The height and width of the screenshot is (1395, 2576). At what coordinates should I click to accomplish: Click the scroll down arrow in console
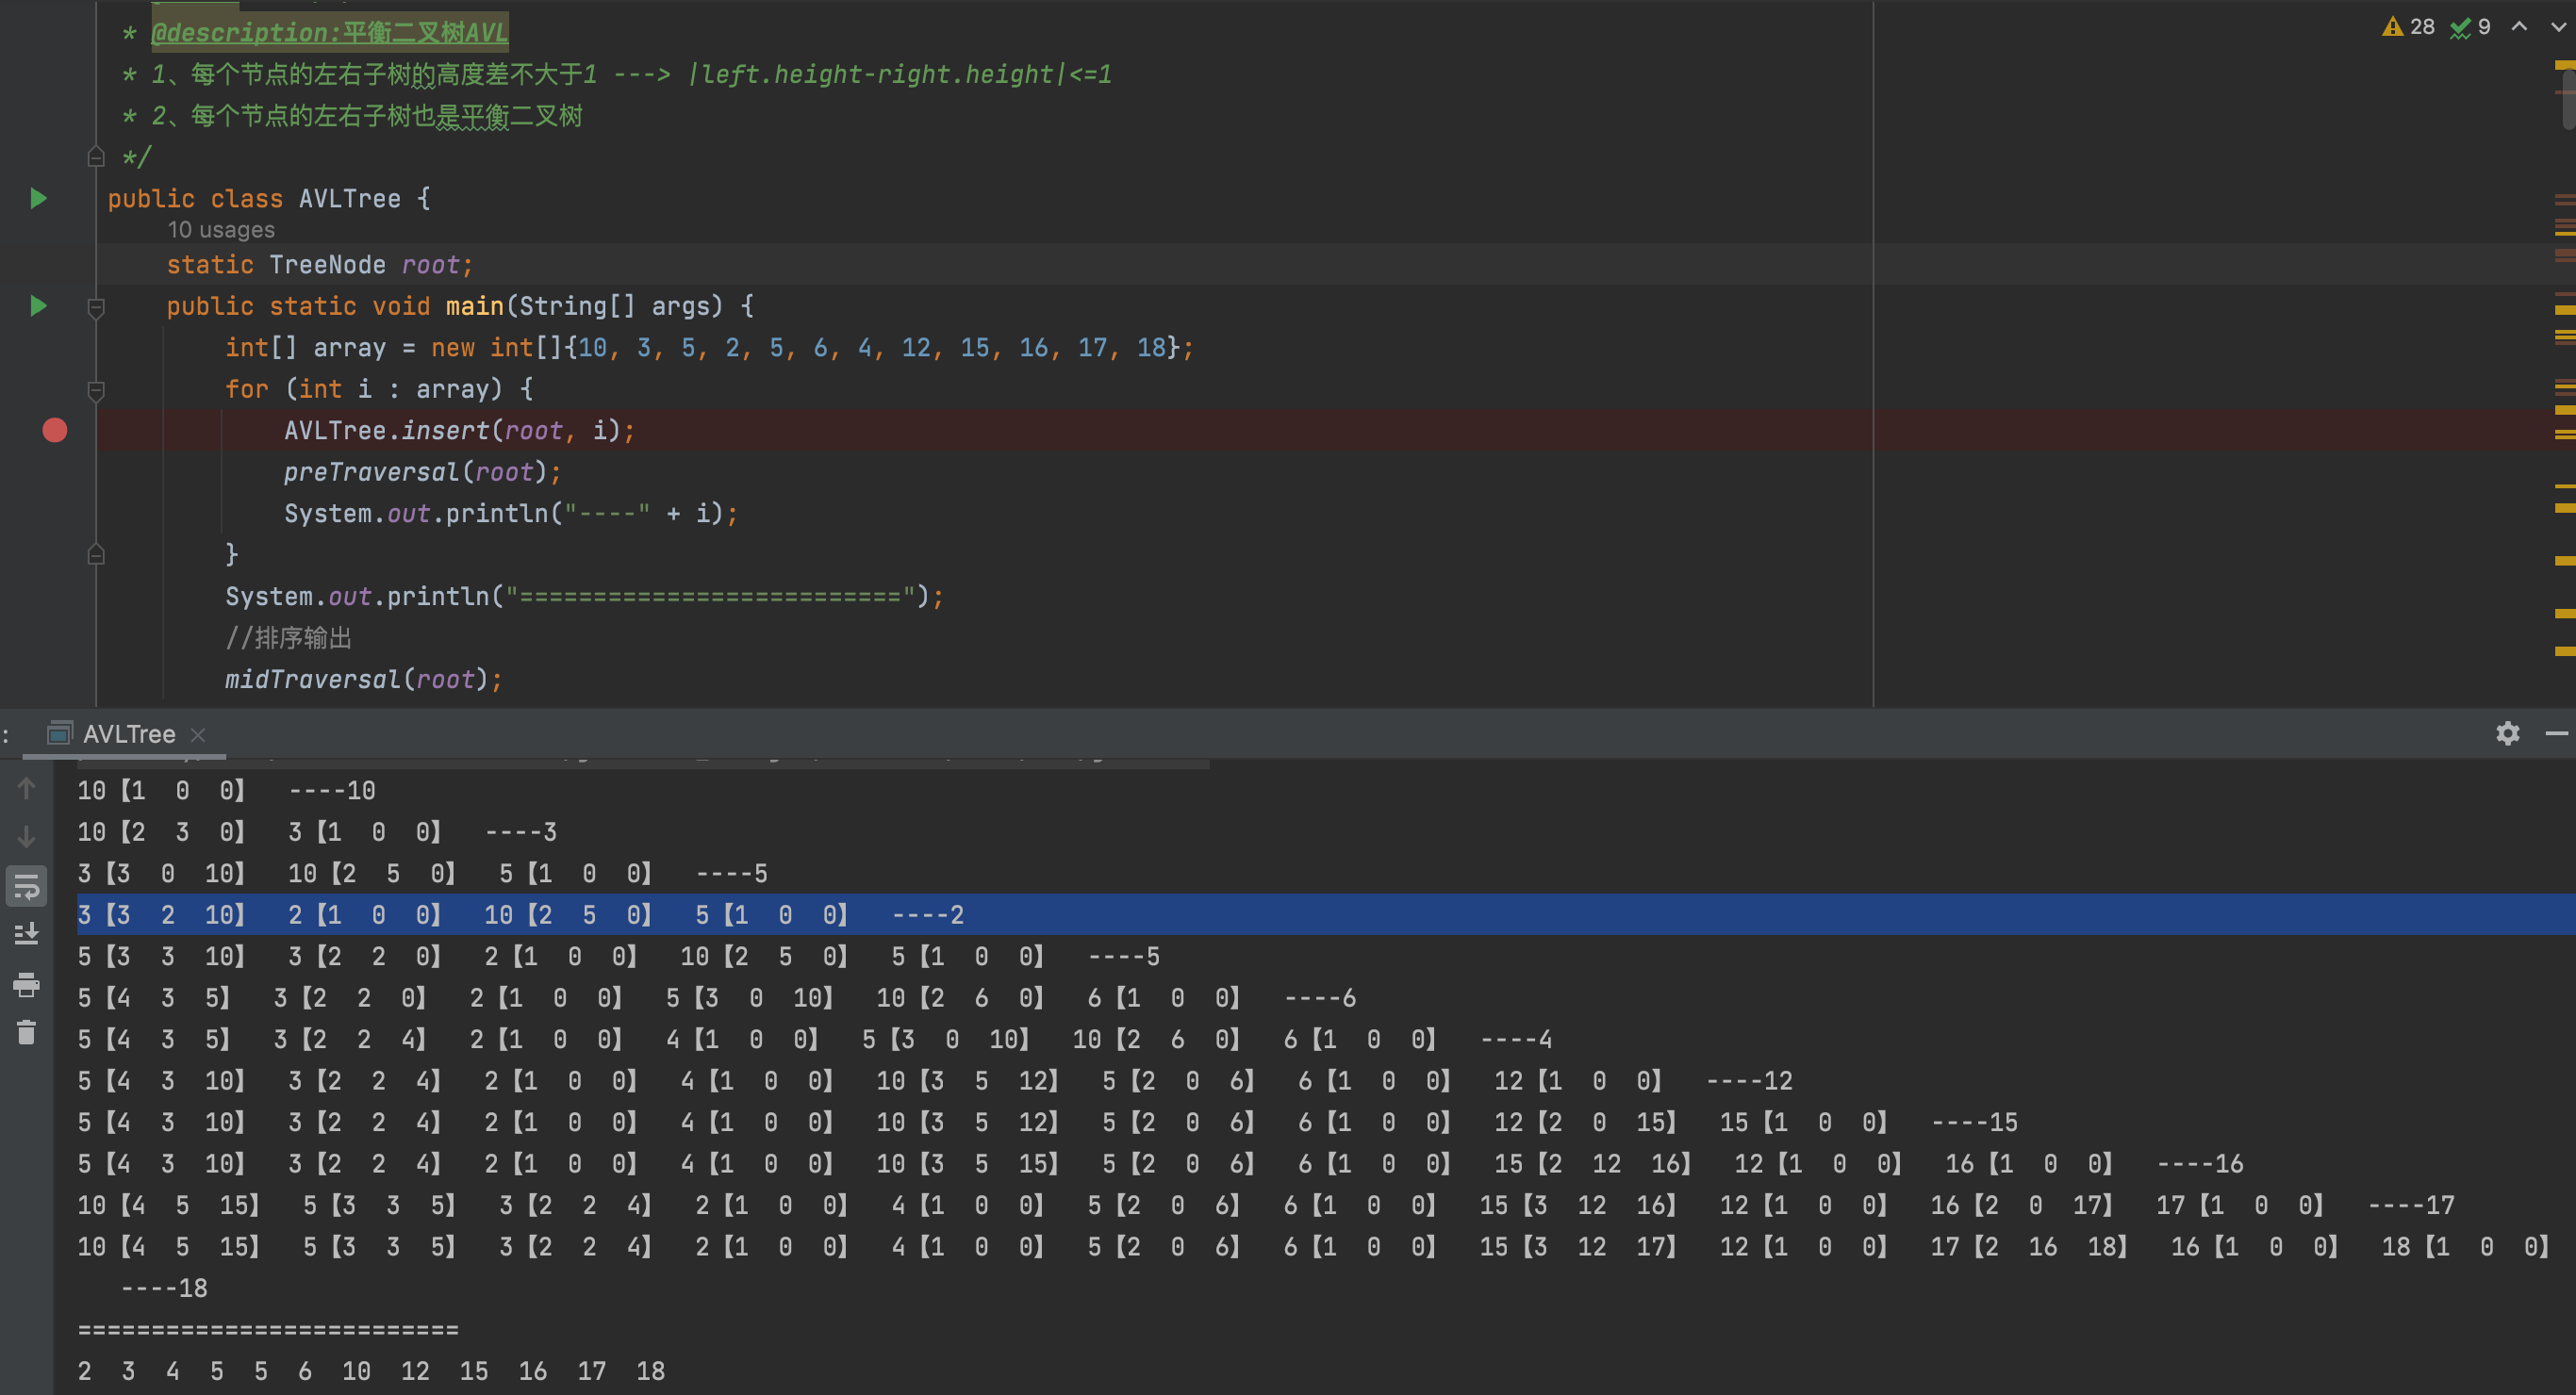click(x=27, y=836)
